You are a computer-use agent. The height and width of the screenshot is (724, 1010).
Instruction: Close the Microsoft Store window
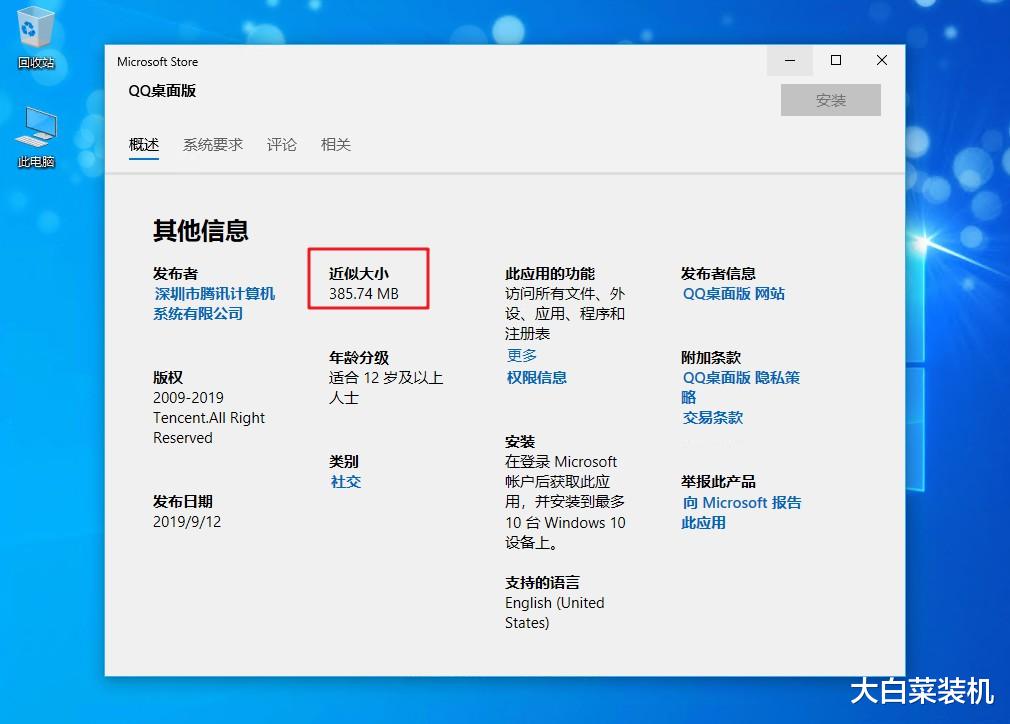pos(881,60)
